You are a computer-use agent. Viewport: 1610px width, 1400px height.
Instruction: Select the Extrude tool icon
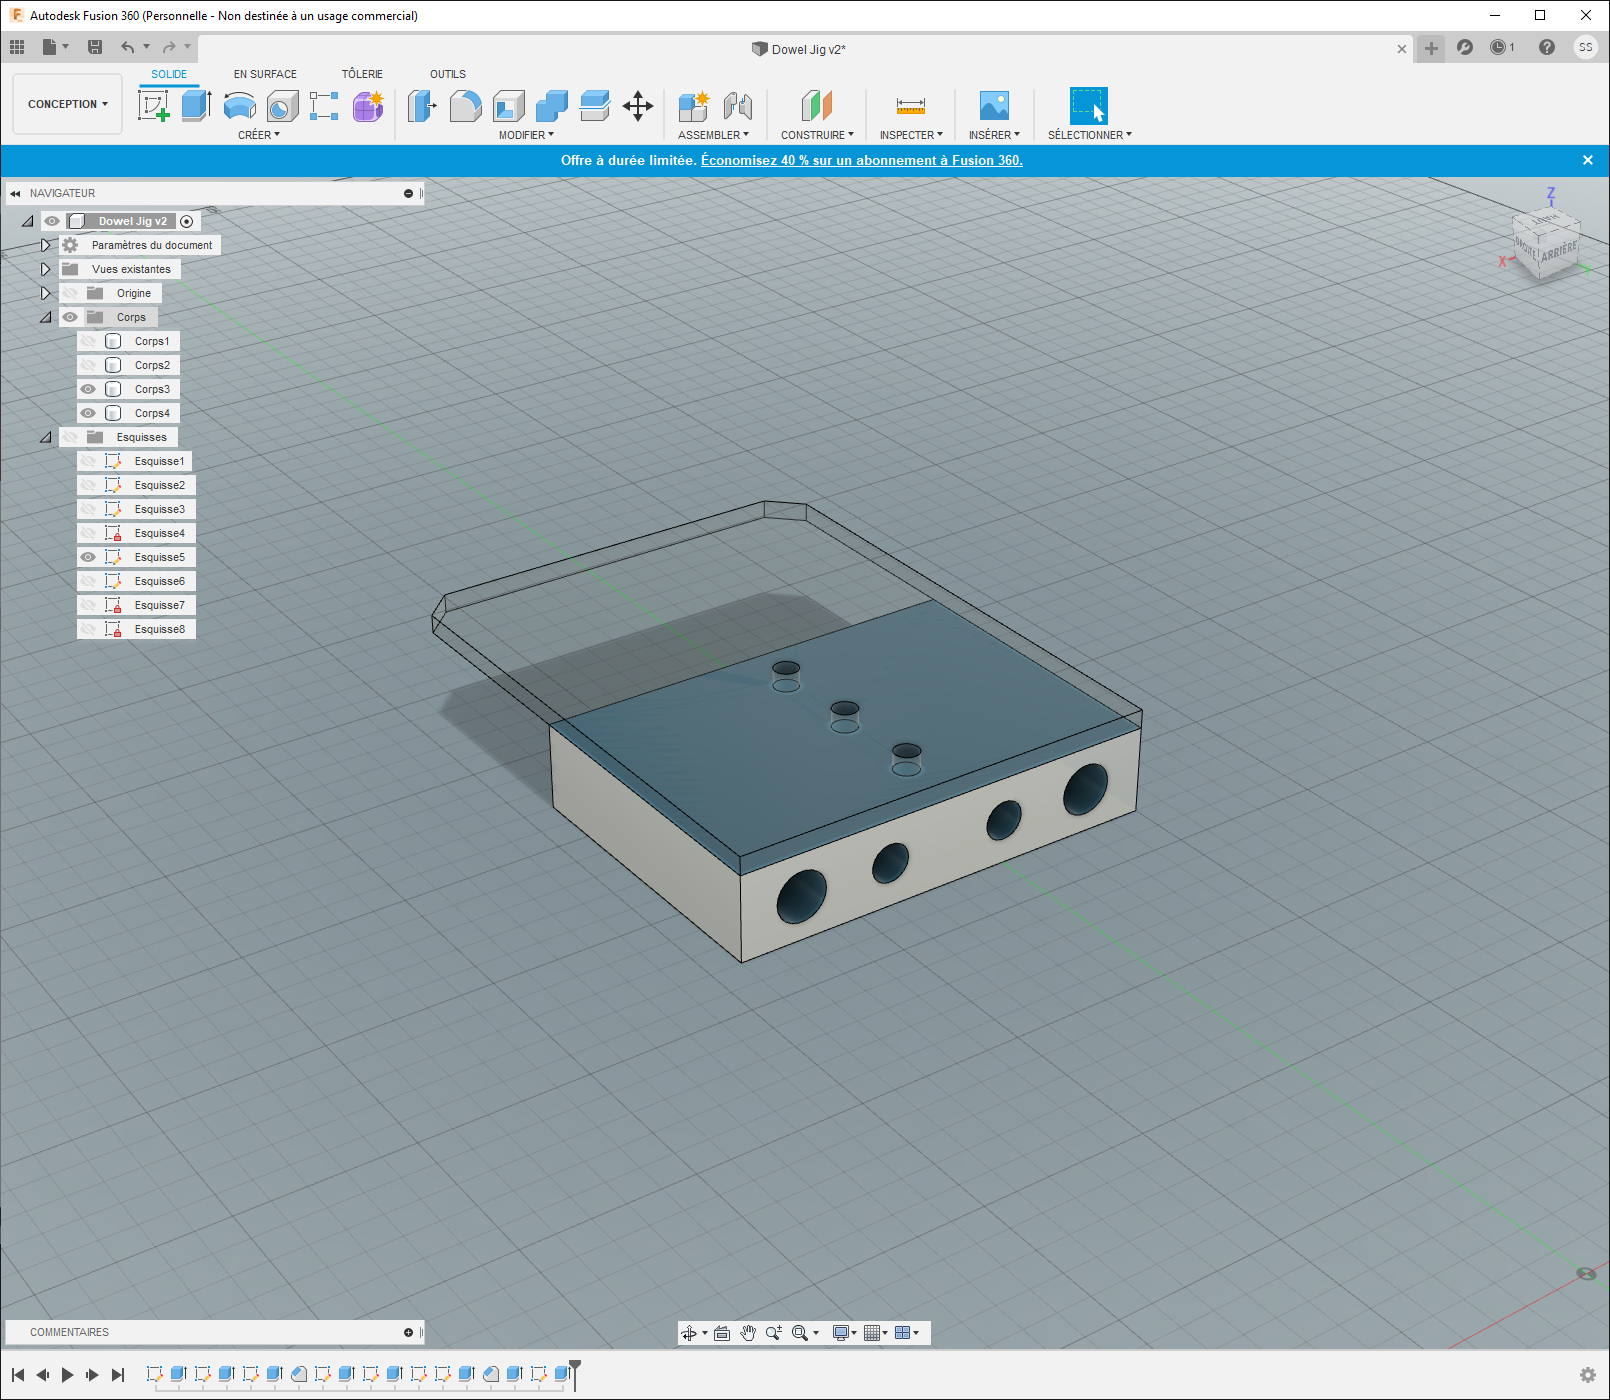(x=196, y=105)
